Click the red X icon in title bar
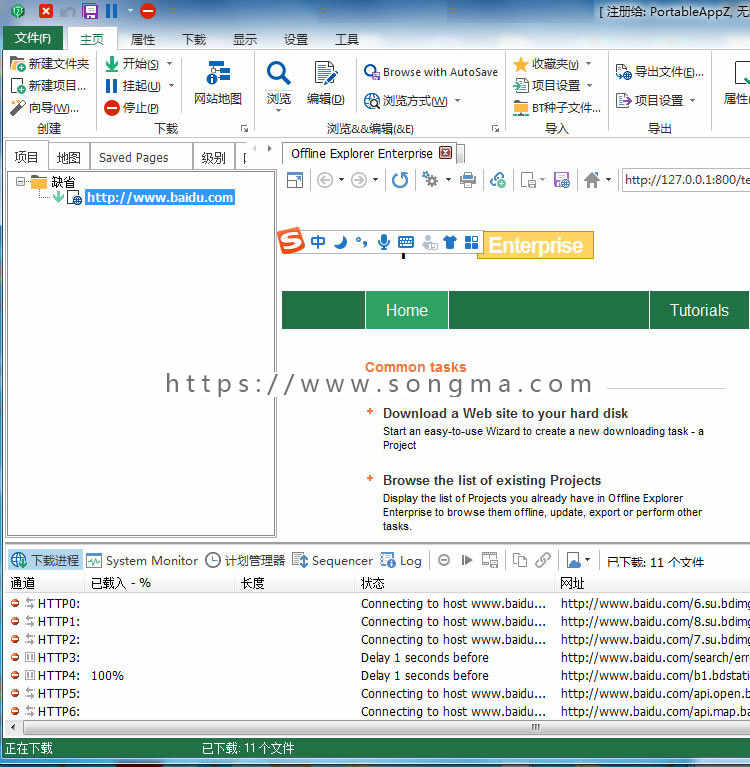750x767 pixels. [46, 11]
